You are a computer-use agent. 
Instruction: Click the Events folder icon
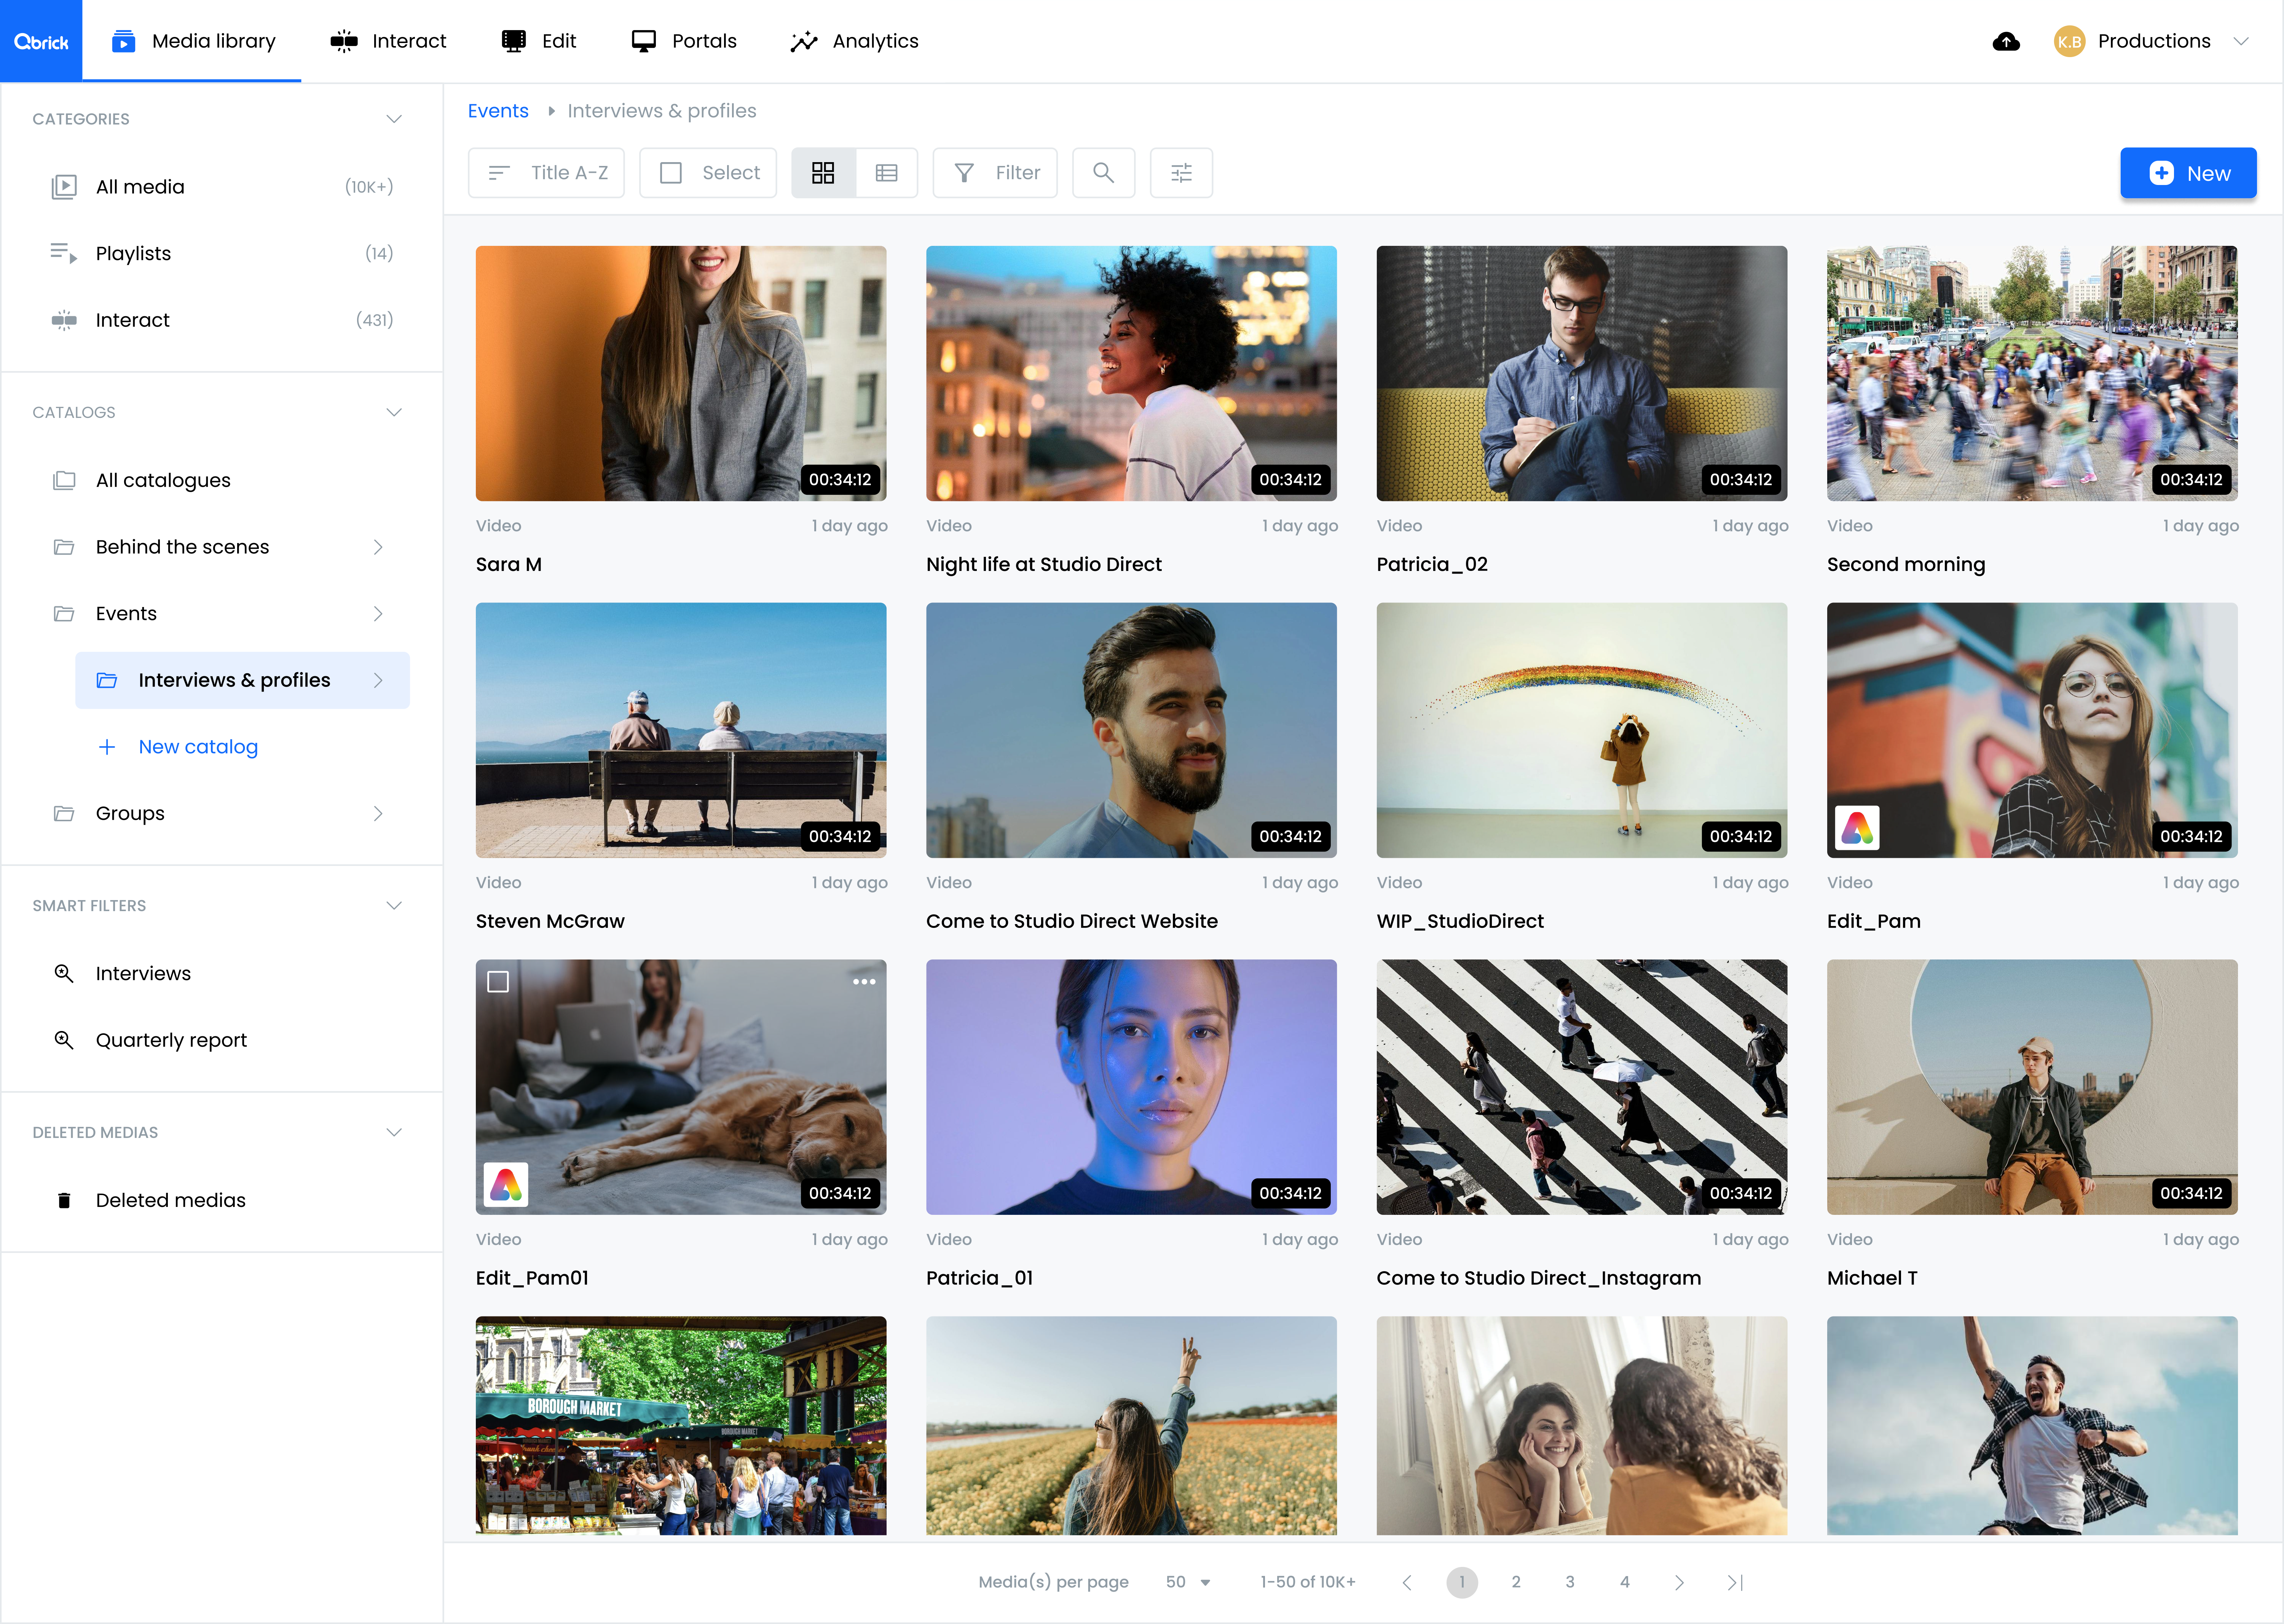pyautogui.click(x=64, y=614)
